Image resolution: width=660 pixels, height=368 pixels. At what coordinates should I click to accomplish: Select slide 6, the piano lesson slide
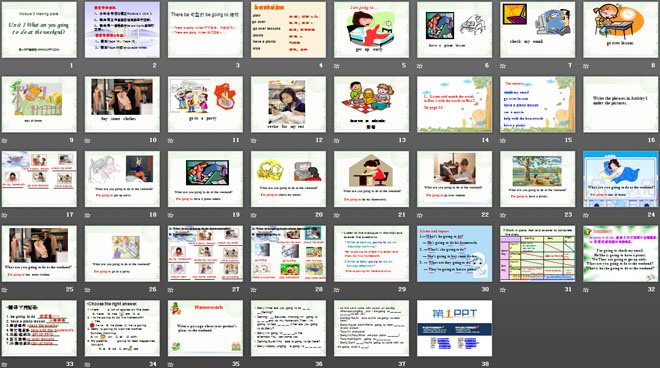(455, 29)
